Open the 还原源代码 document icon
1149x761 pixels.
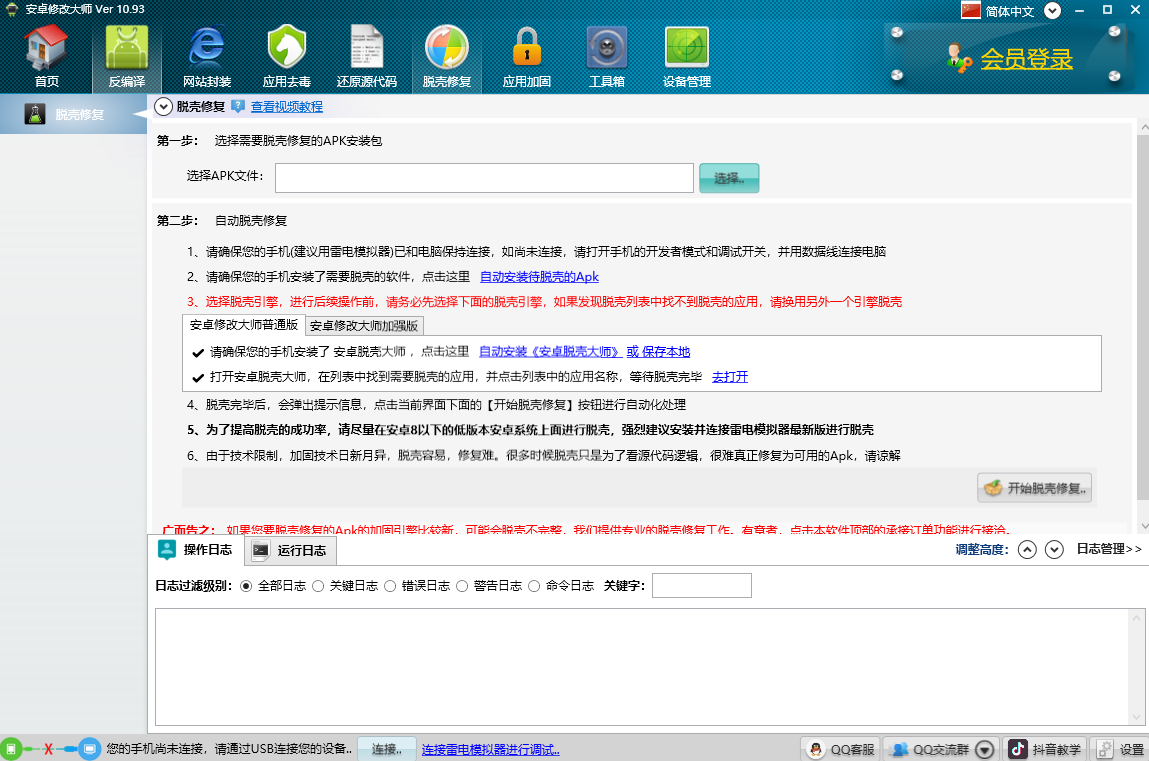[366, 56]
